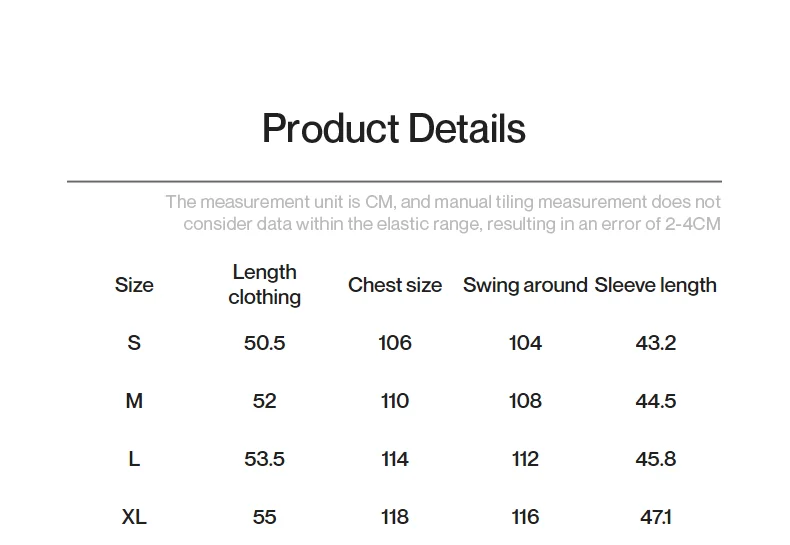Click the L size row label
The height and width of the screenshot is (545, 790).
pyautogui.click(x=134, y=459)
